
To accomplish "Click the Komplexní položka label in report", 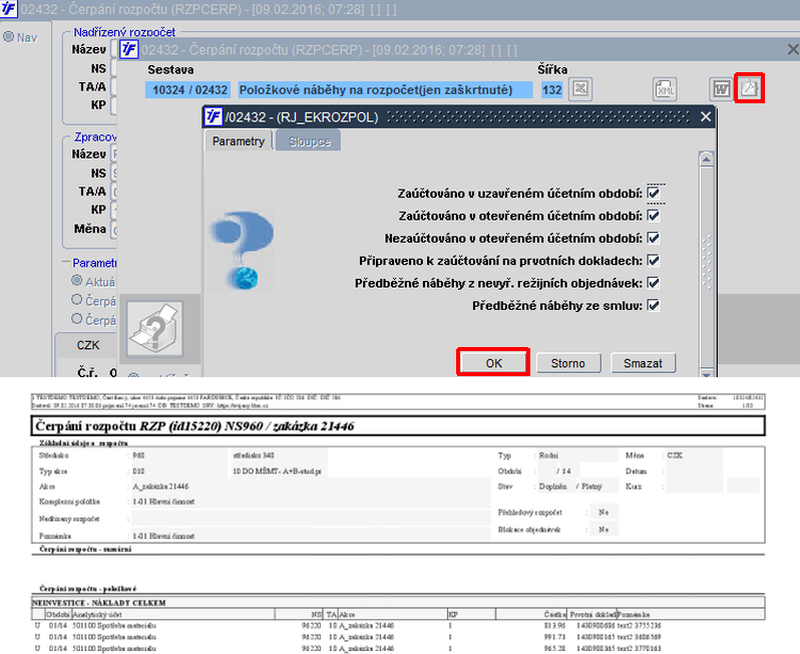I will click(x=69, y=502).
